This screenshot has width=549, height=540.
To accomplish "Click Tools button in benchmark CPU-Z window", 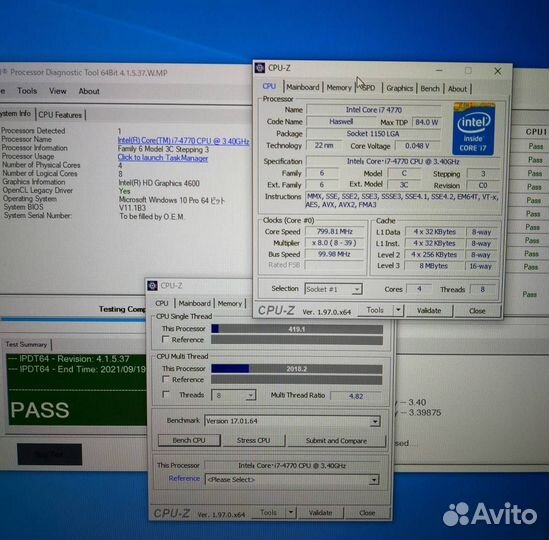I will (x=268, y=512).
